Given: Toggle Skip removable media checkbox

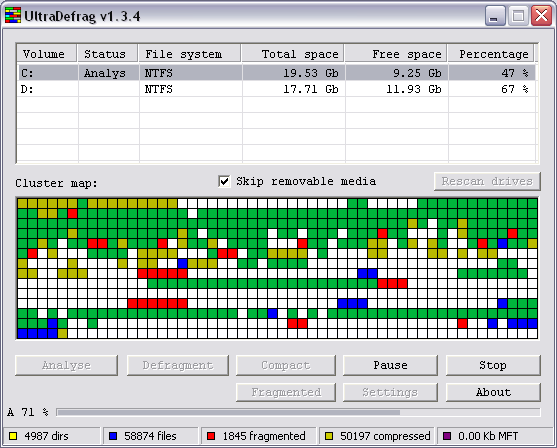Looking at the screenshot, I should (x=224, y=181).
